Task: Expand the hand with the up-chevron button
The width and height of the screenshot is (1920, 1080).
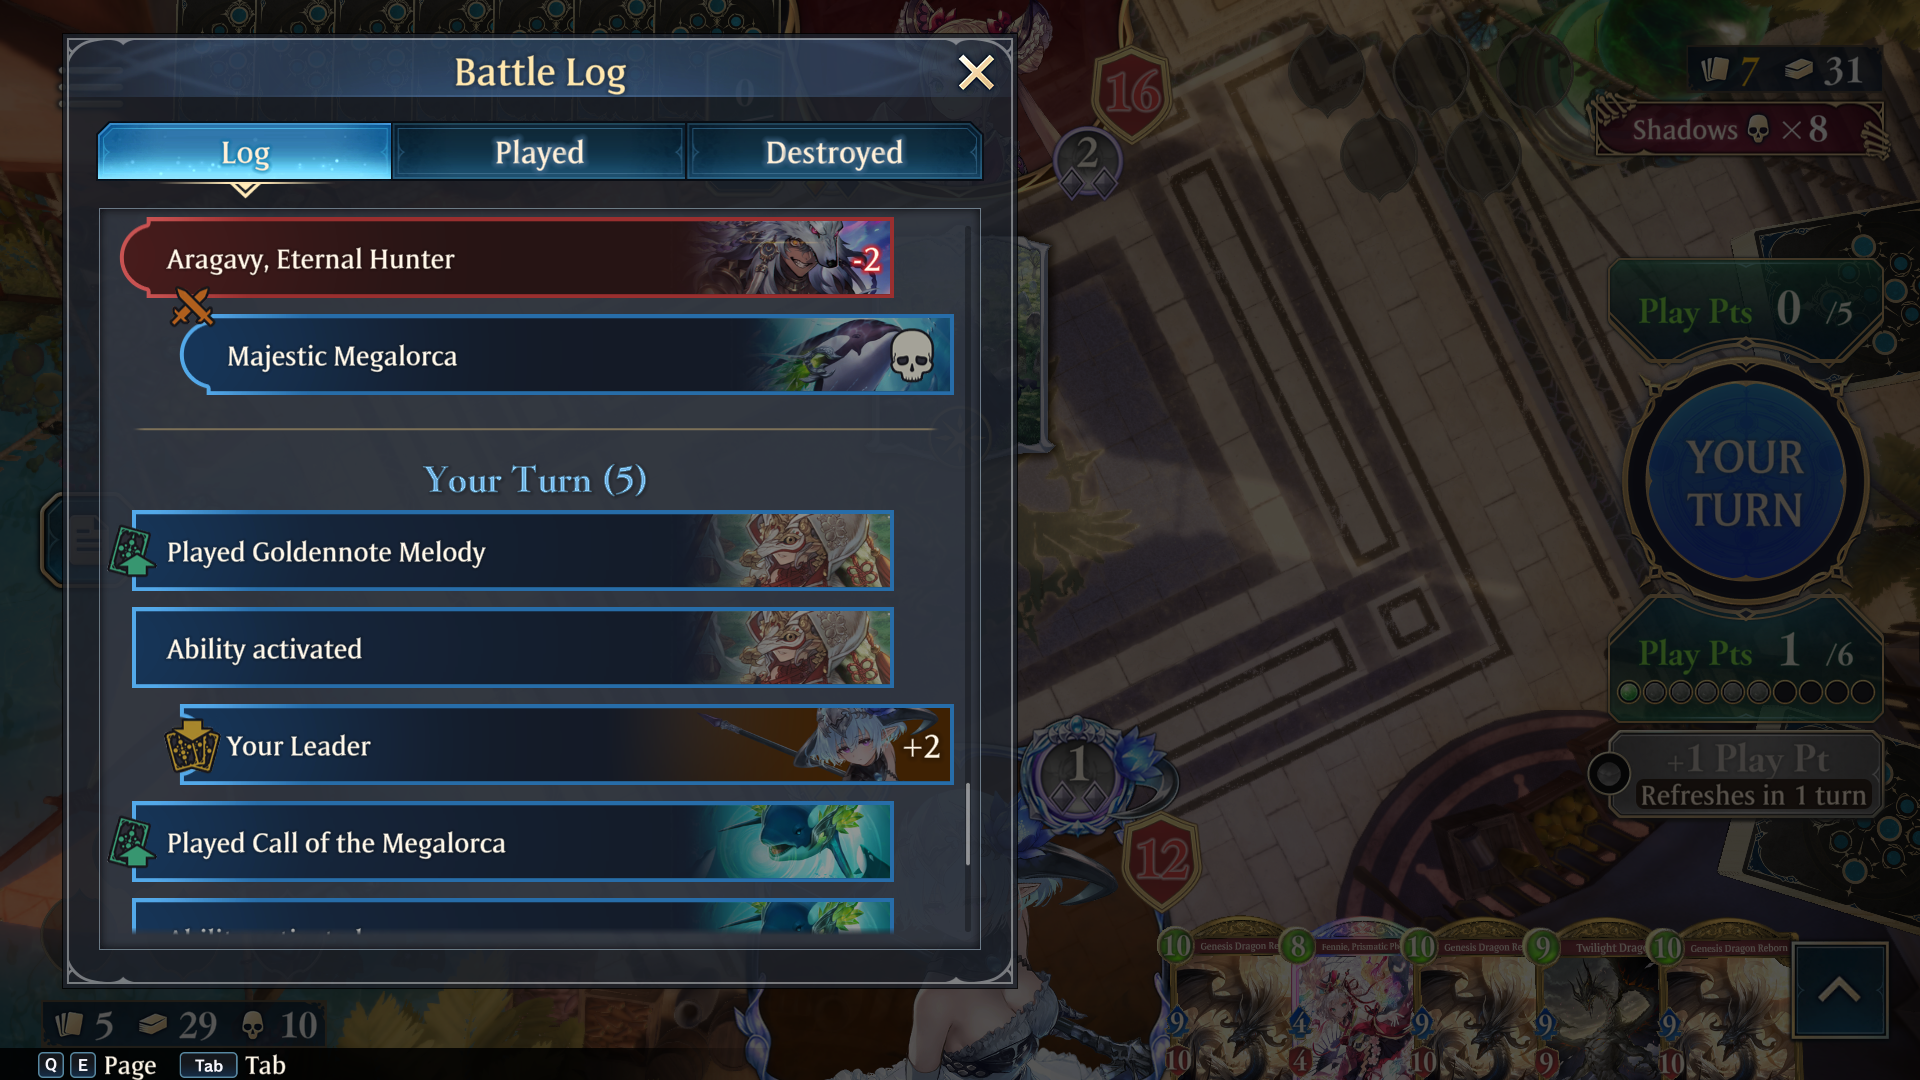Action: 1839,990
